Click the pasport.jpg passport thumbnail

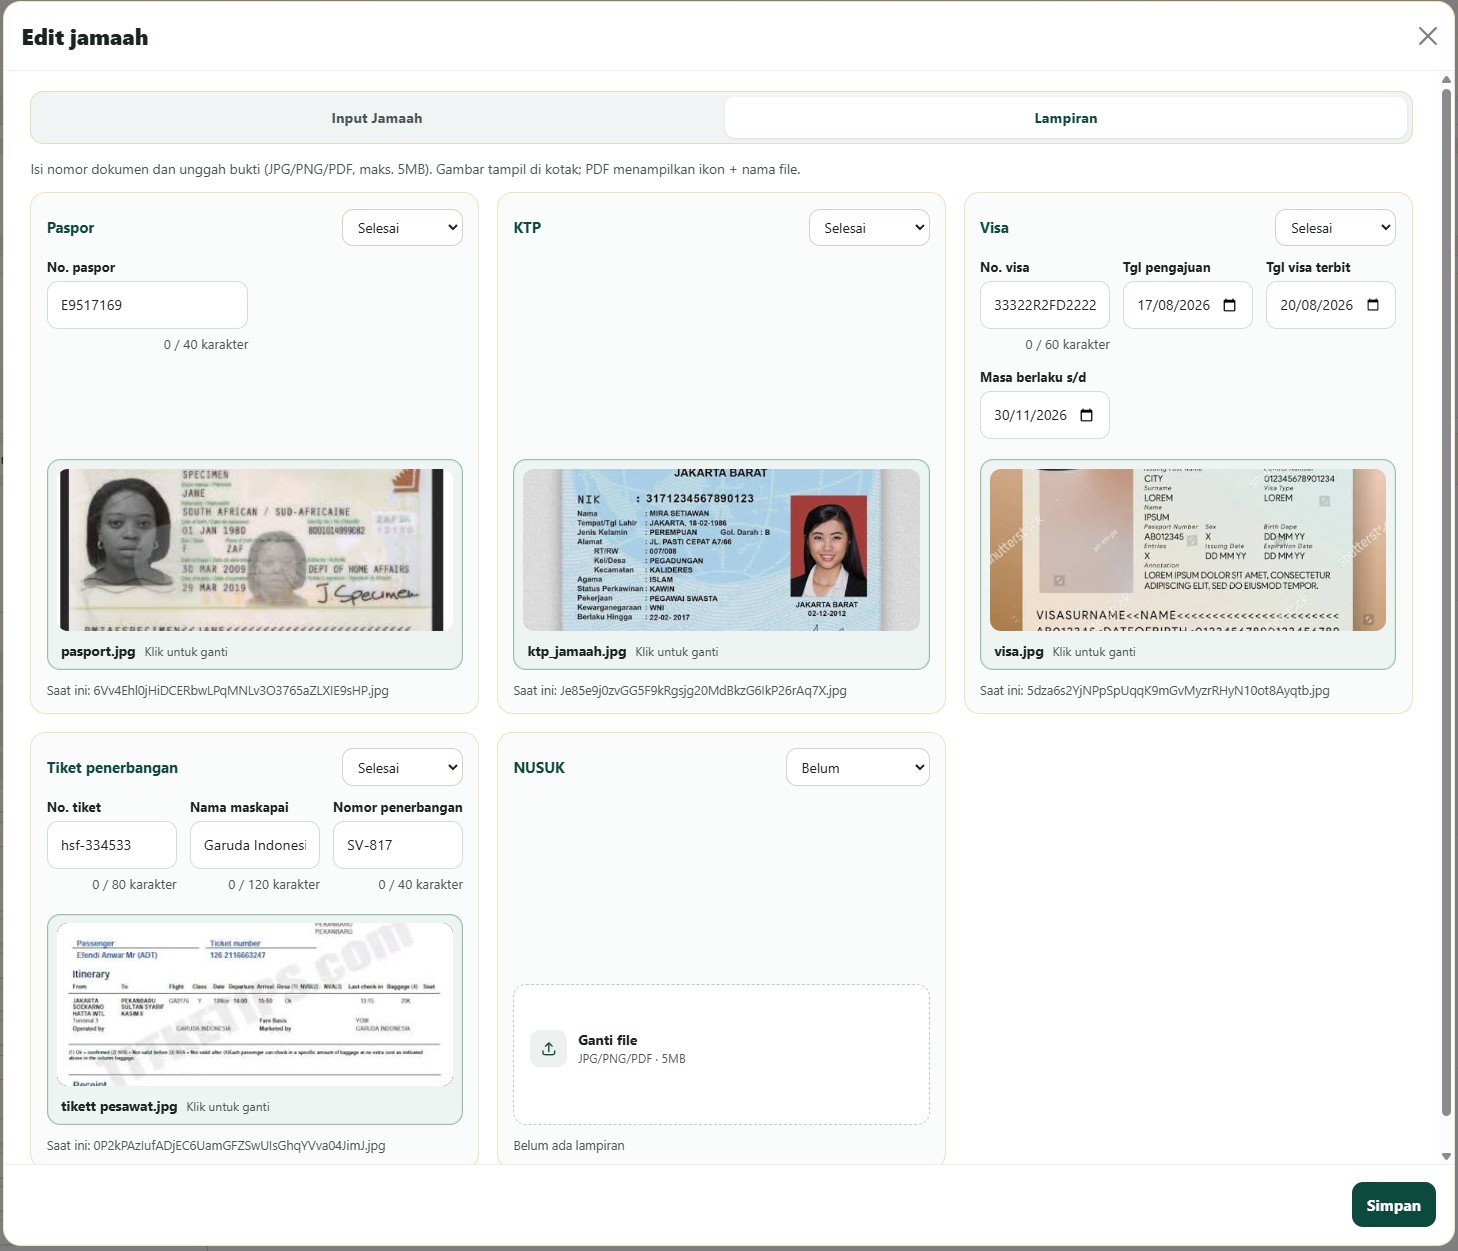point(255,550)
